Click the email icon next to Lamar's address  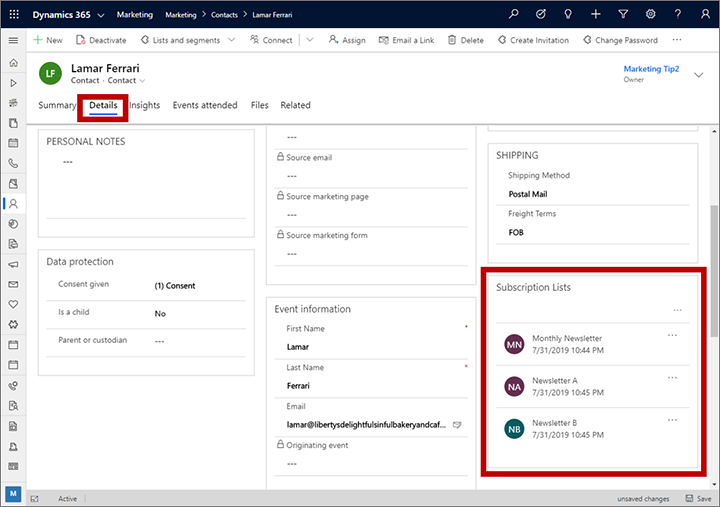point(457,425)
